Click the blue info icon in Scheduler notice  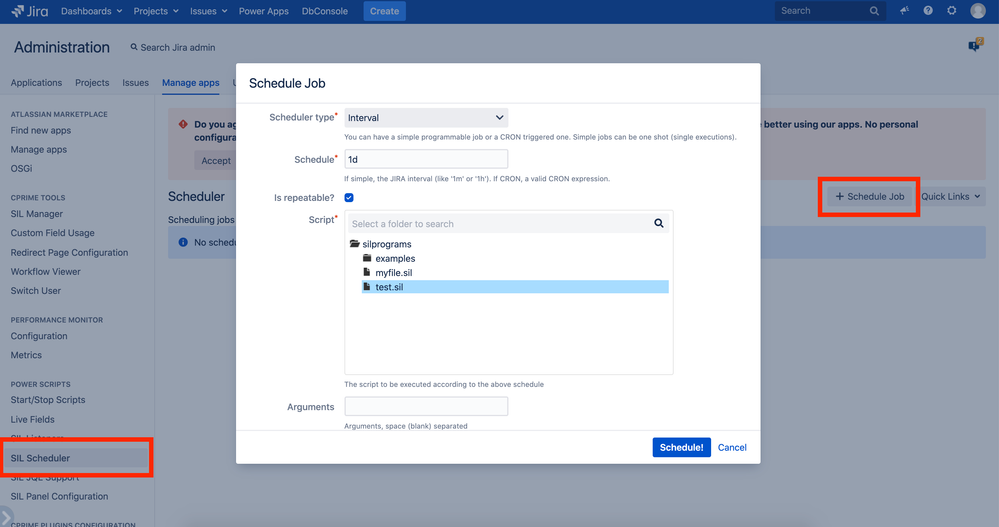point(183,242)
